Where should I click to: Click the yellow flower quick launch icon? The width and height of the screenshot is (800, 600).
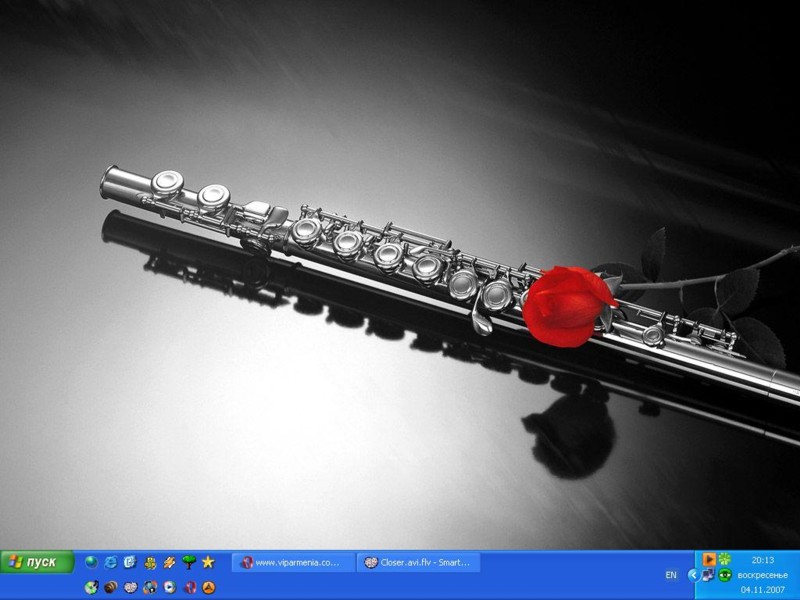pyautogui.click(x=150, y=562)
